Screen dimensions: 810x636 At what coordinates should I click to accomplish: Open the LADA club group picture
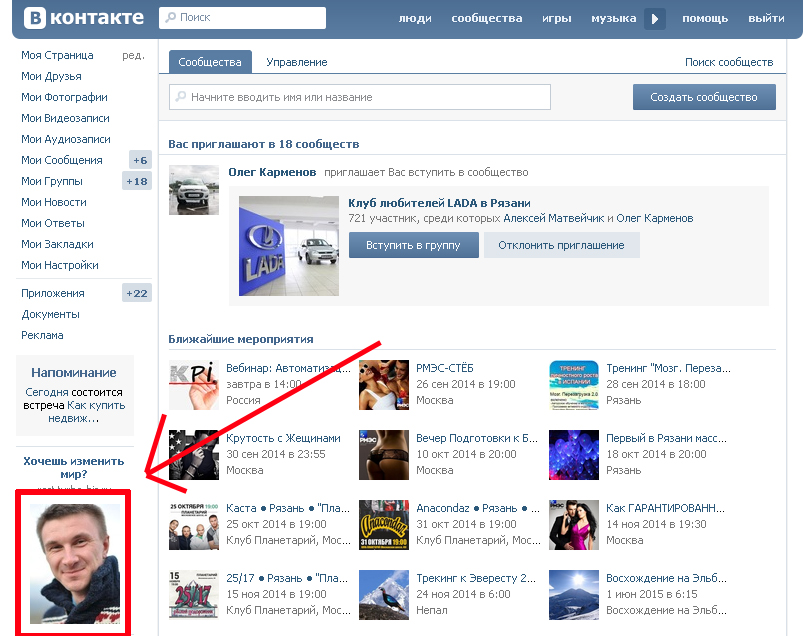pyautogui.click(x=289, y=246)
